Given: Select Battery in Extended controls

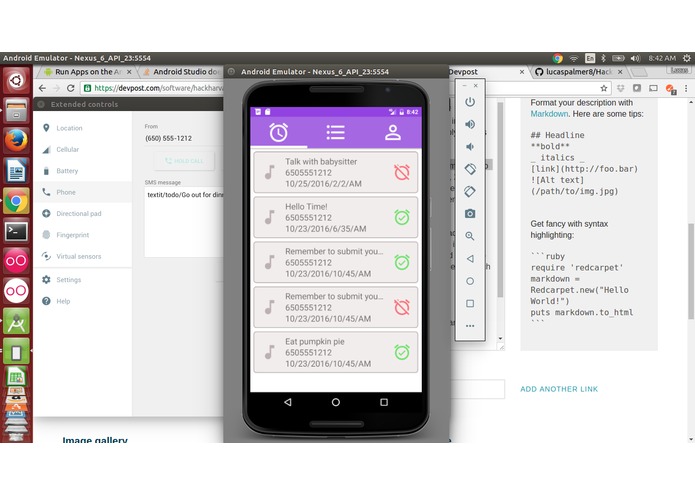Looking at the screenshot, I should pos(82,171).
